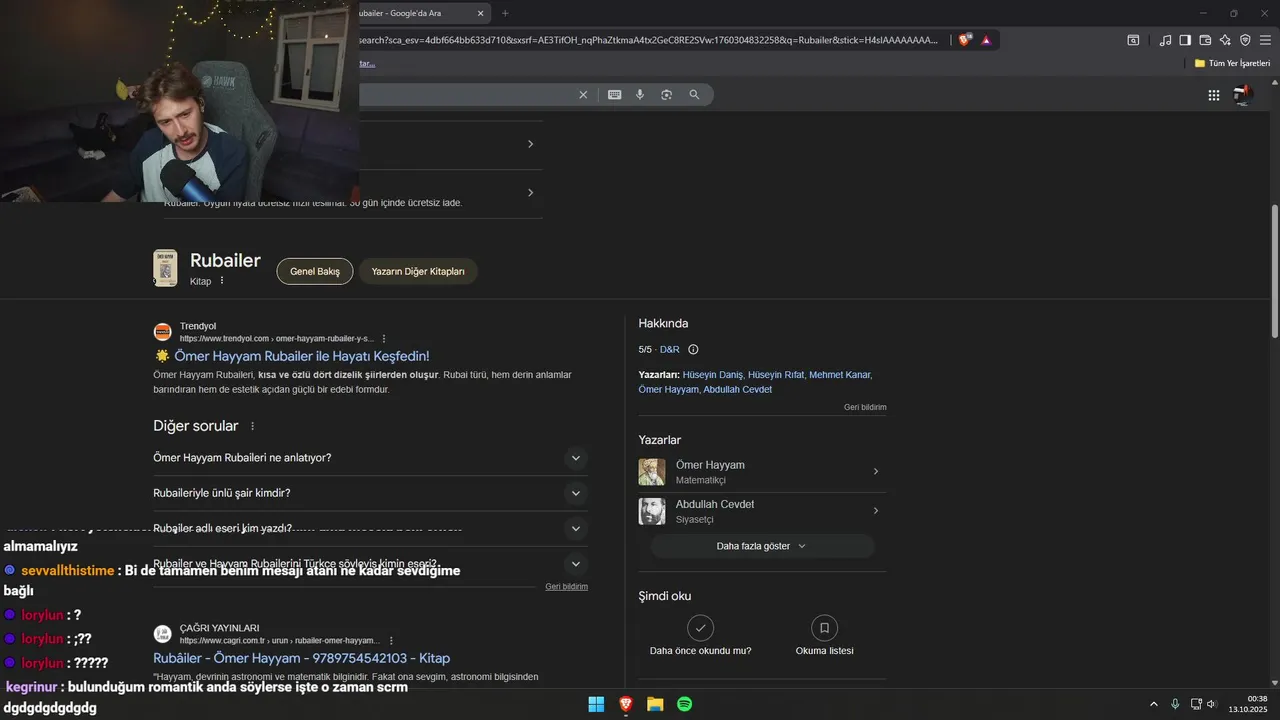Open the on-screen keyboard input tool

614,95
